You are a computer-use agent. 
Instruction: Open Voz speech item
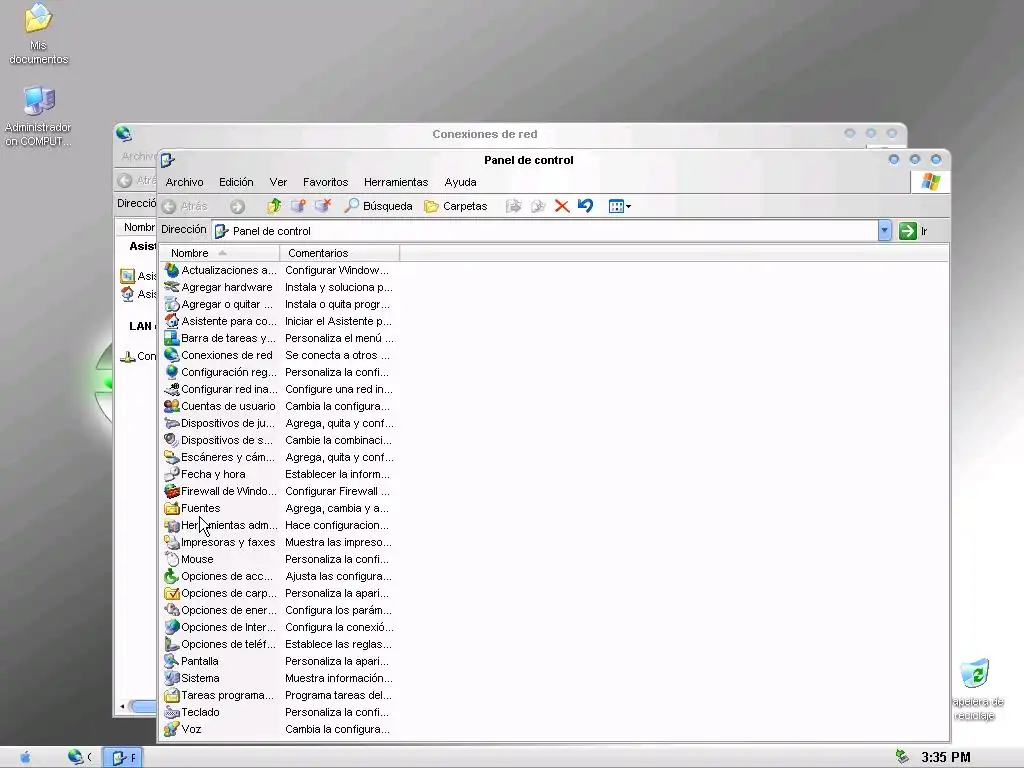(x=183, y=728)
